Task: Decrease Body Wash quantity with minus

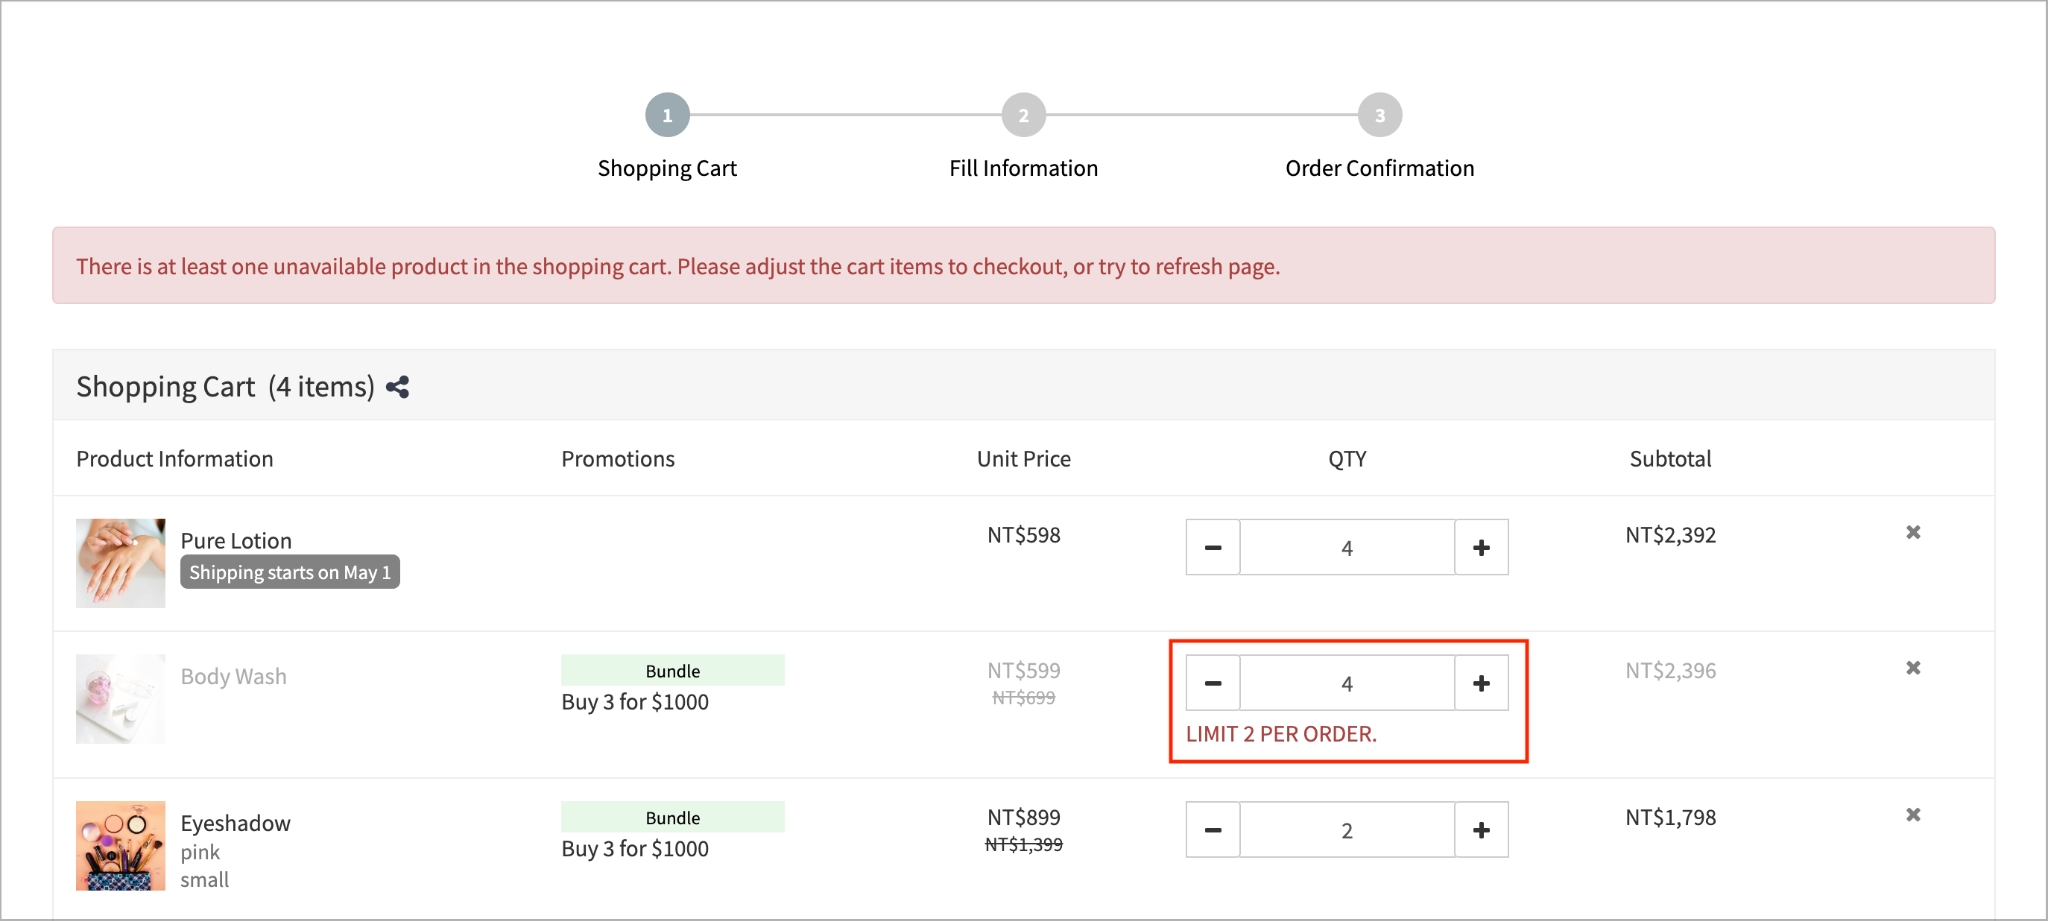Action: tap(1213, 683)
